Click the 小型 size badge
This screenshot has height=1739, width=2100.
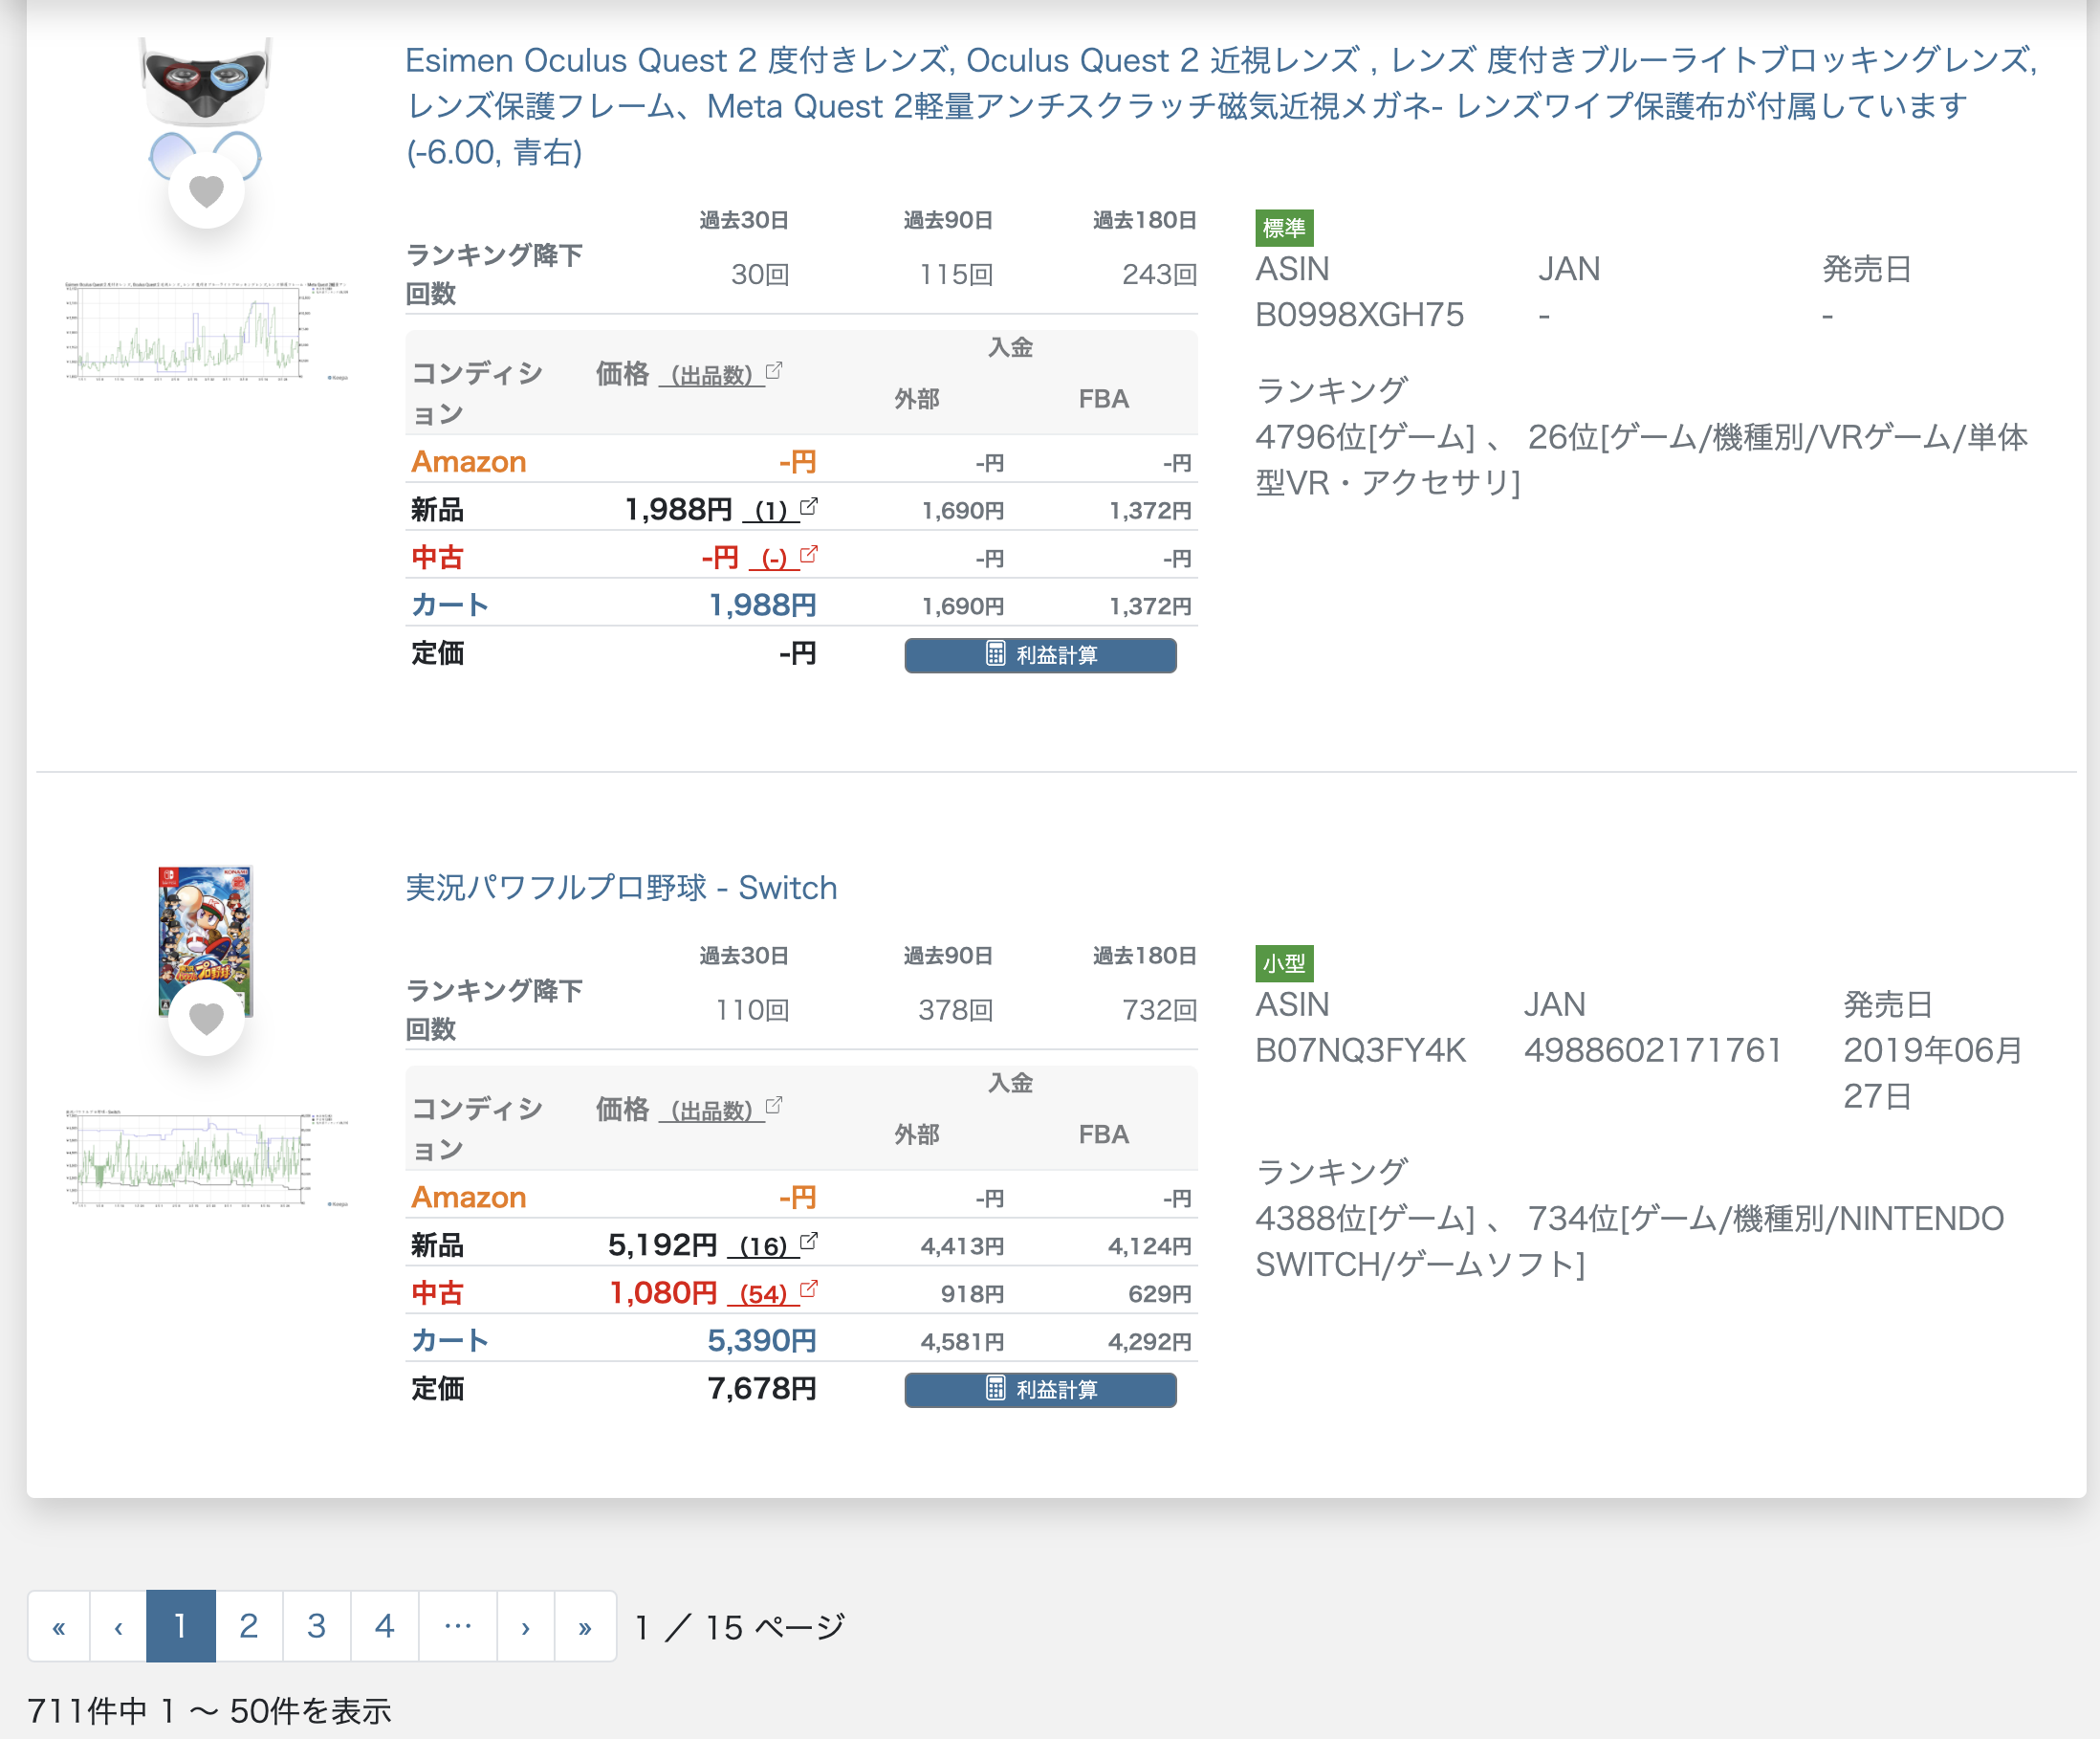1284,964
